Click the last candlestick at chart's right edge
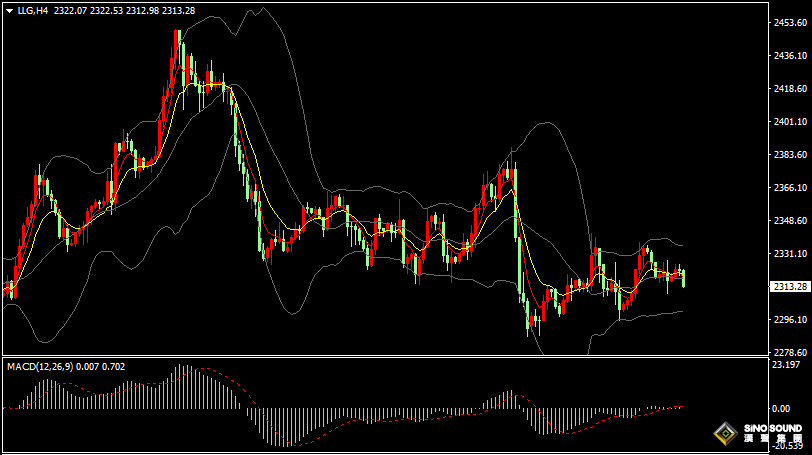Viewport: 812px width, 455px height. point(684,277)
